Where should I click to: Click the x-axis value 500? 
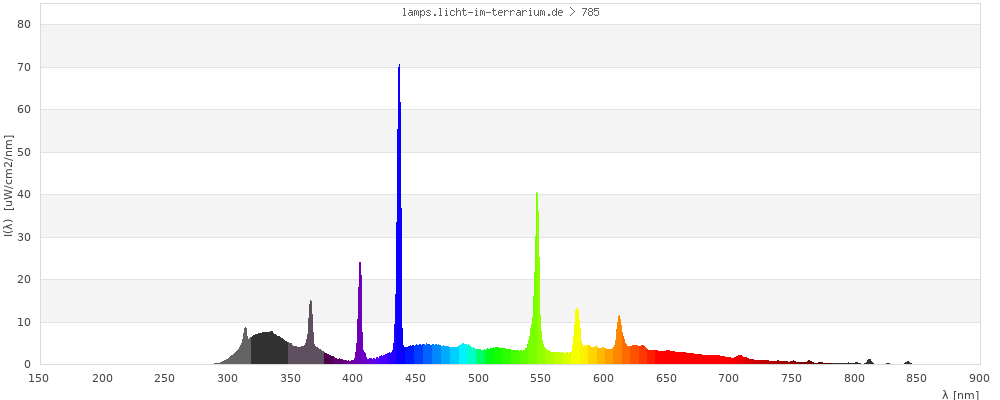click(x=478, y=378)
